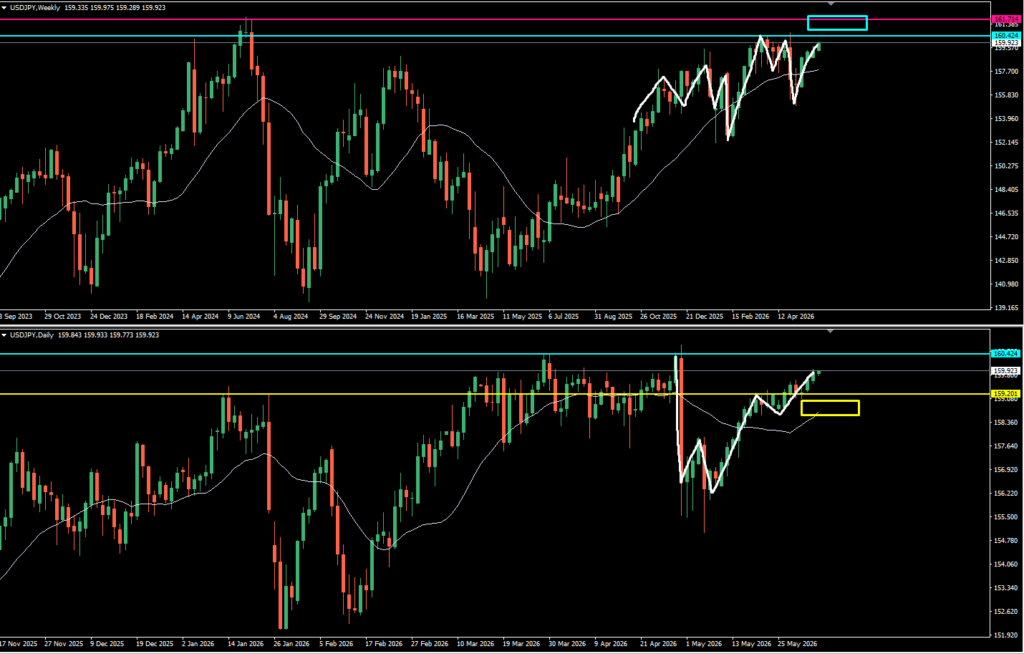Select the yellow rectangle object on Daily chart

click(x=830, y=408)
